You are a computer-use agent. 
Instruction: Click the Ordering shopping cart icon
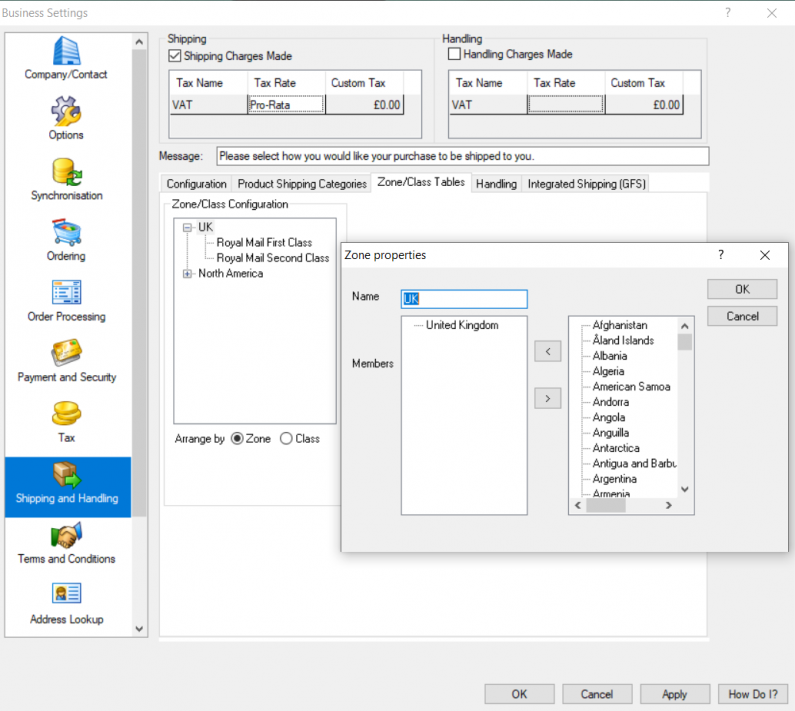pos(66,232)
